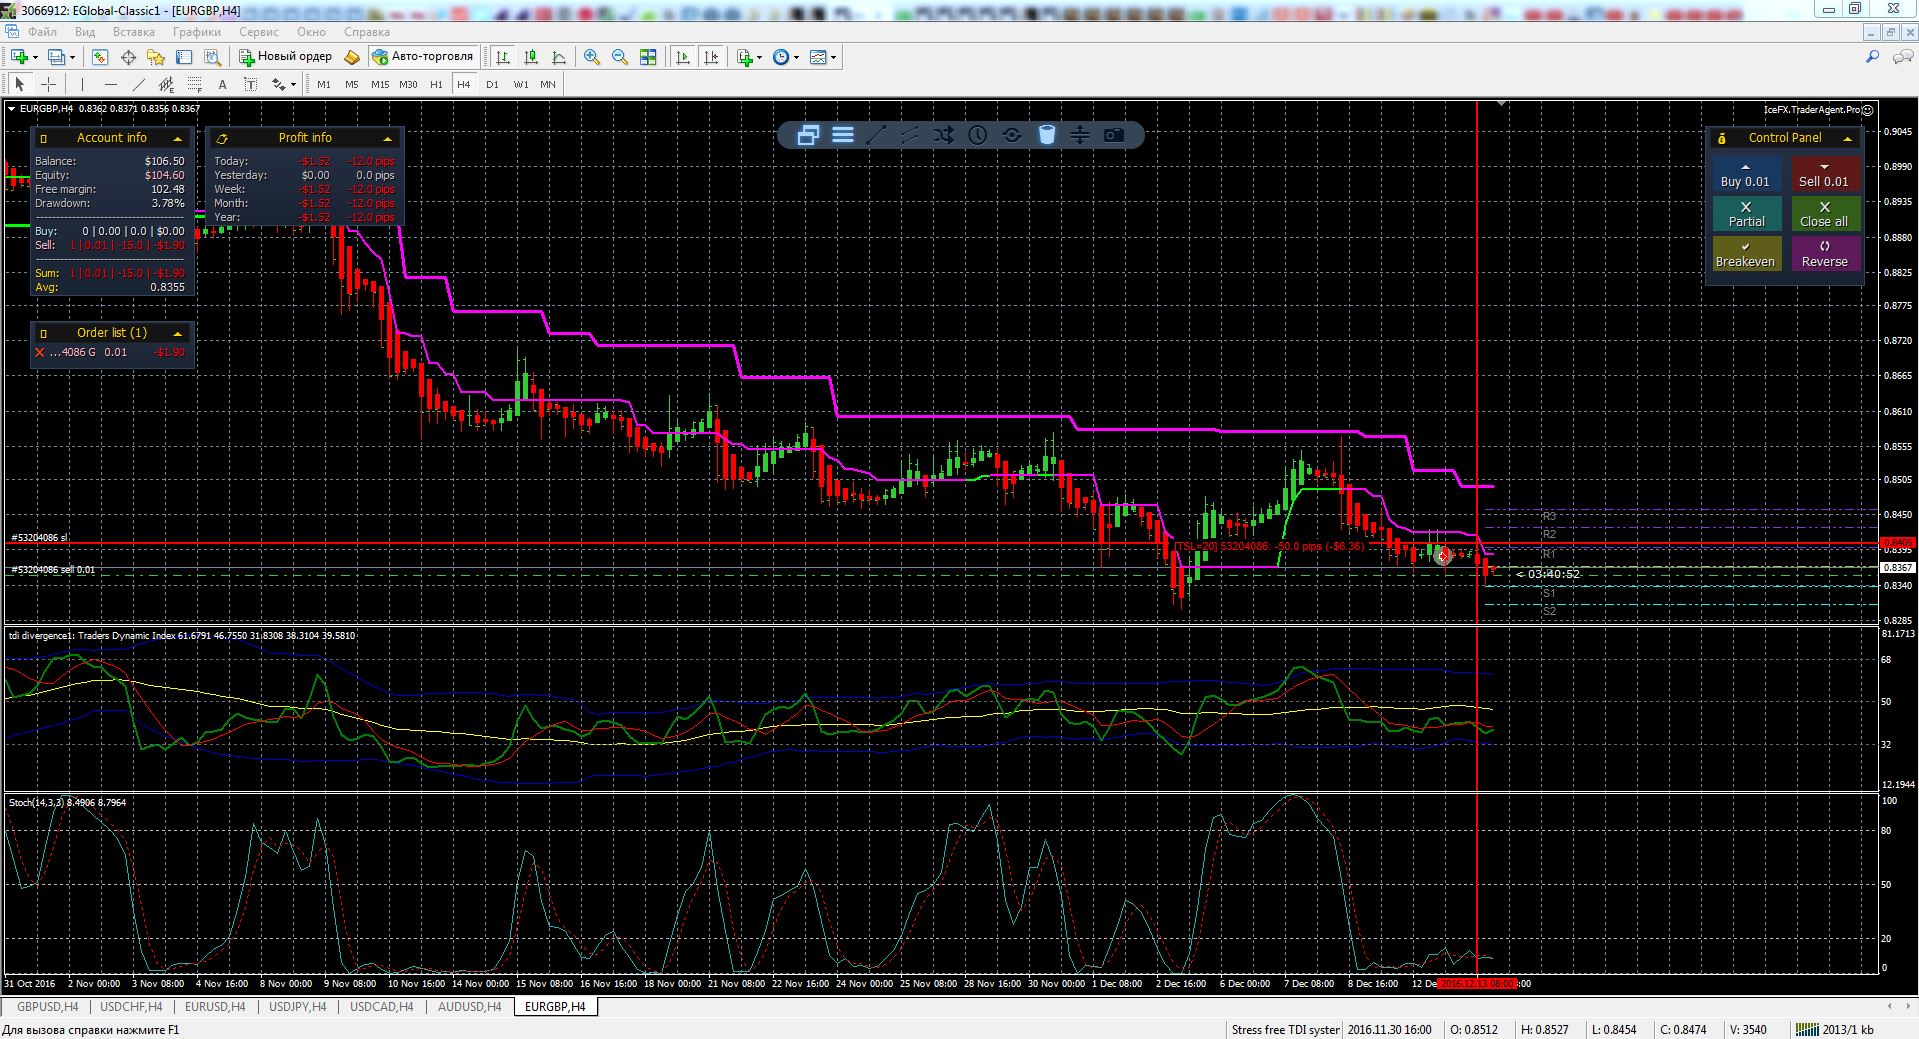Open the MetaEditor book icon
1919x1039 pixels.
point(352,57)
